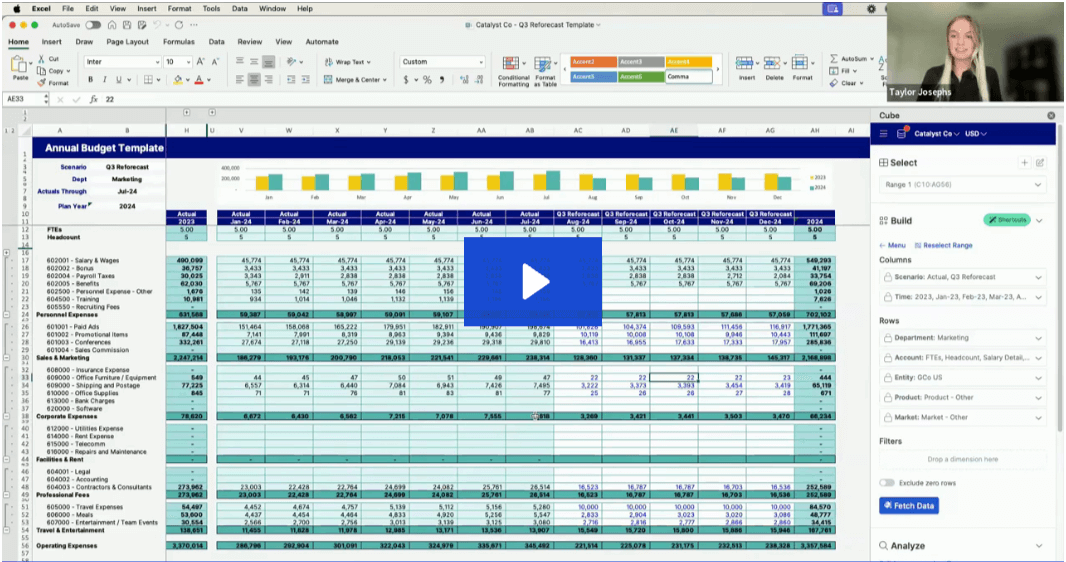Open the Range 1 dropdown

point(962,185)
